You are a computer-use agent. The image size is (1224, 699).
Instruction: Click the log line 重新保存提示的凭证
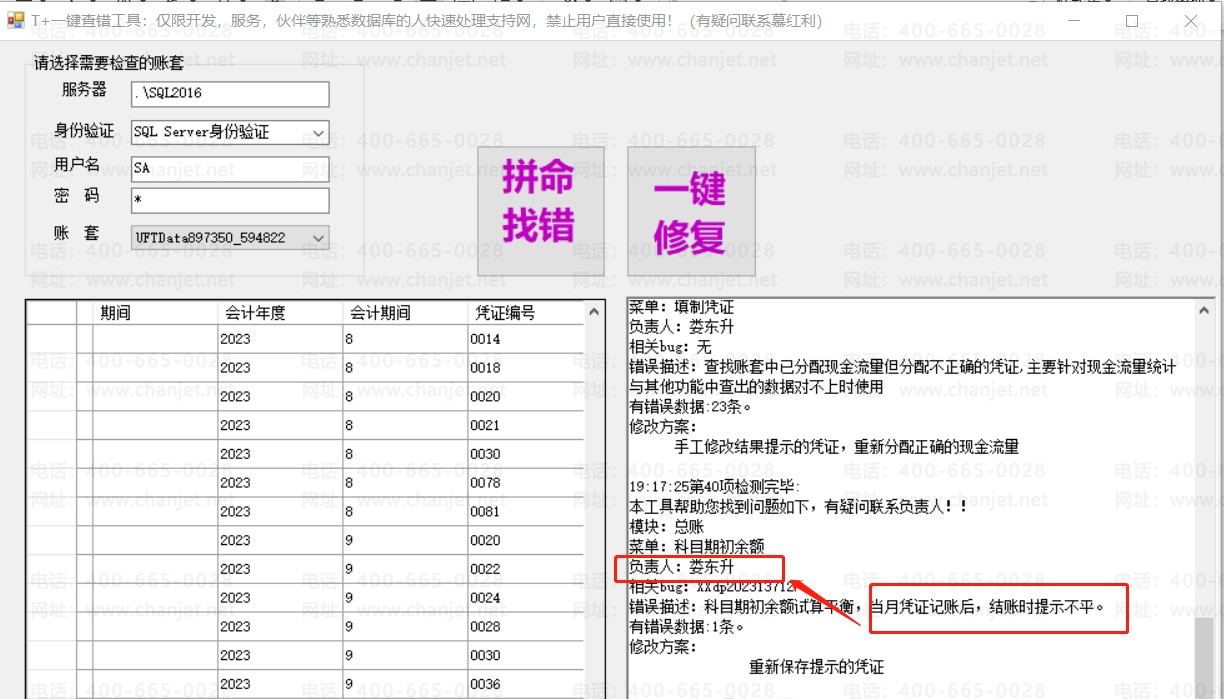click(x=817, y=667)
